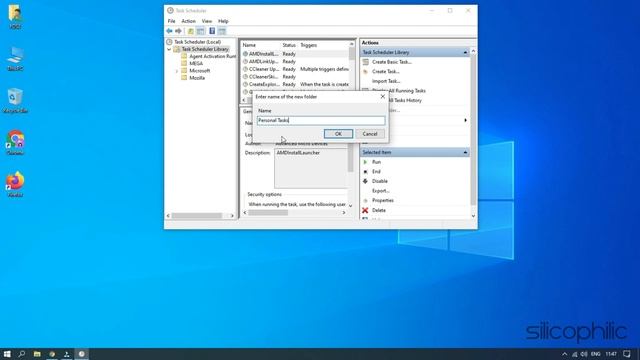Open the Windows Start button
Screen dimensions: 640x360
[x=7, y=354]
